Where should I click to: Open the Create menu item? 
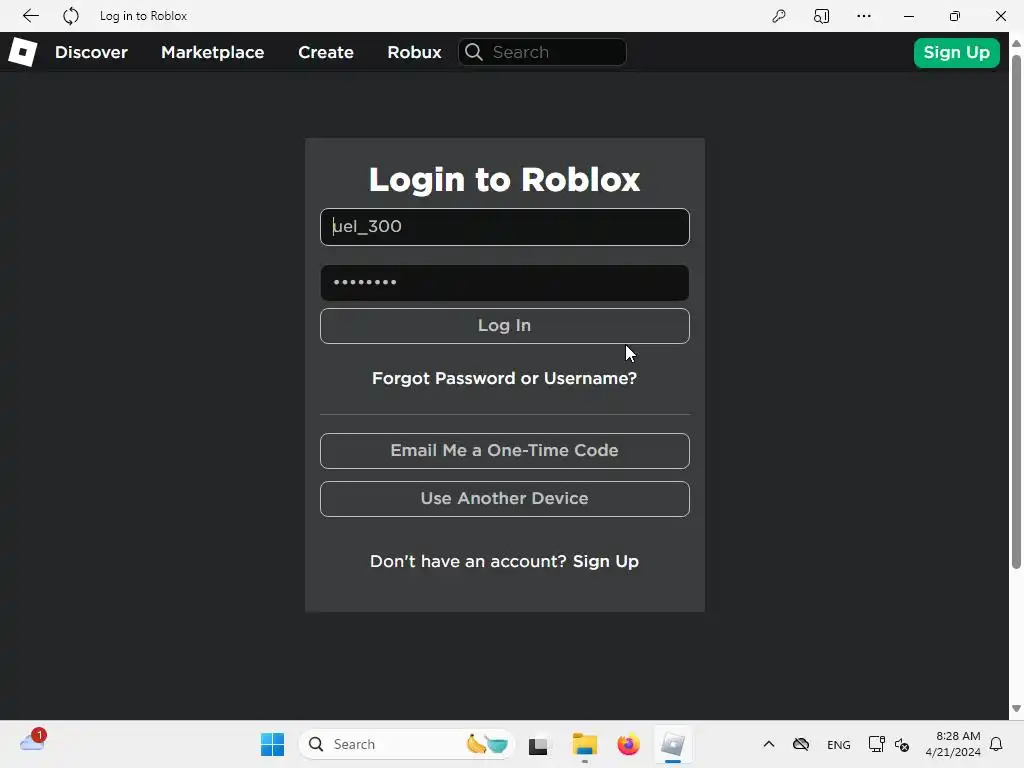click(x=326, y=52)
